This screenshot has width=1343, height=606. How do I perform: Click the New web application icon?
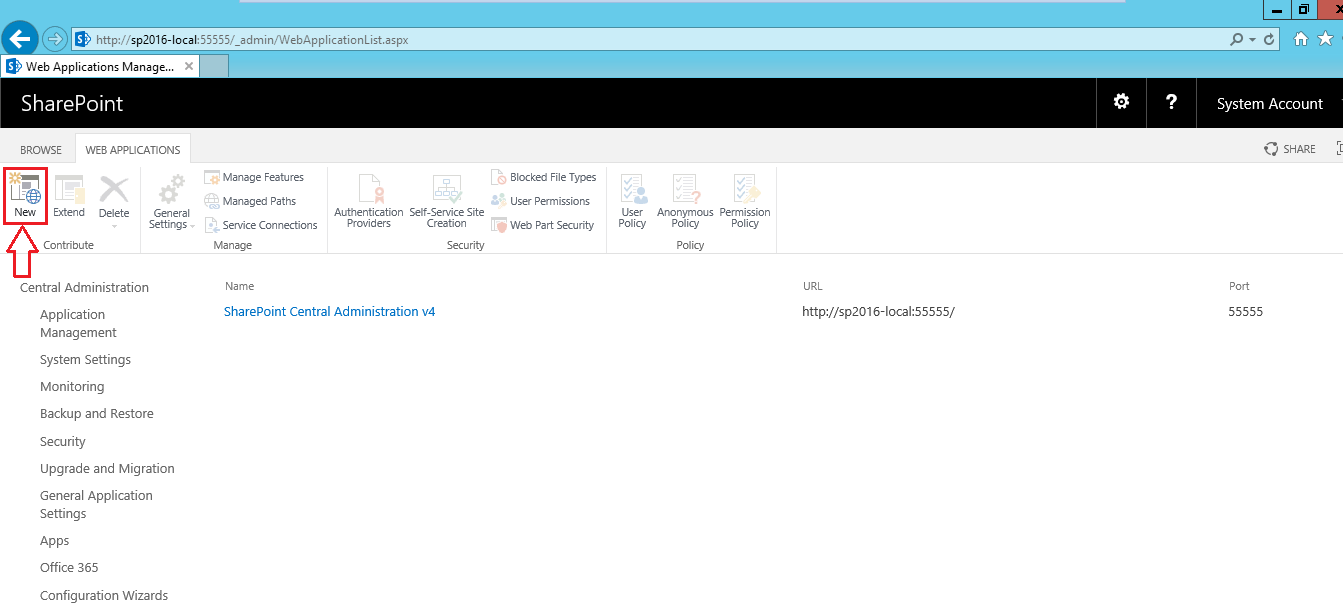coord(25,196)
